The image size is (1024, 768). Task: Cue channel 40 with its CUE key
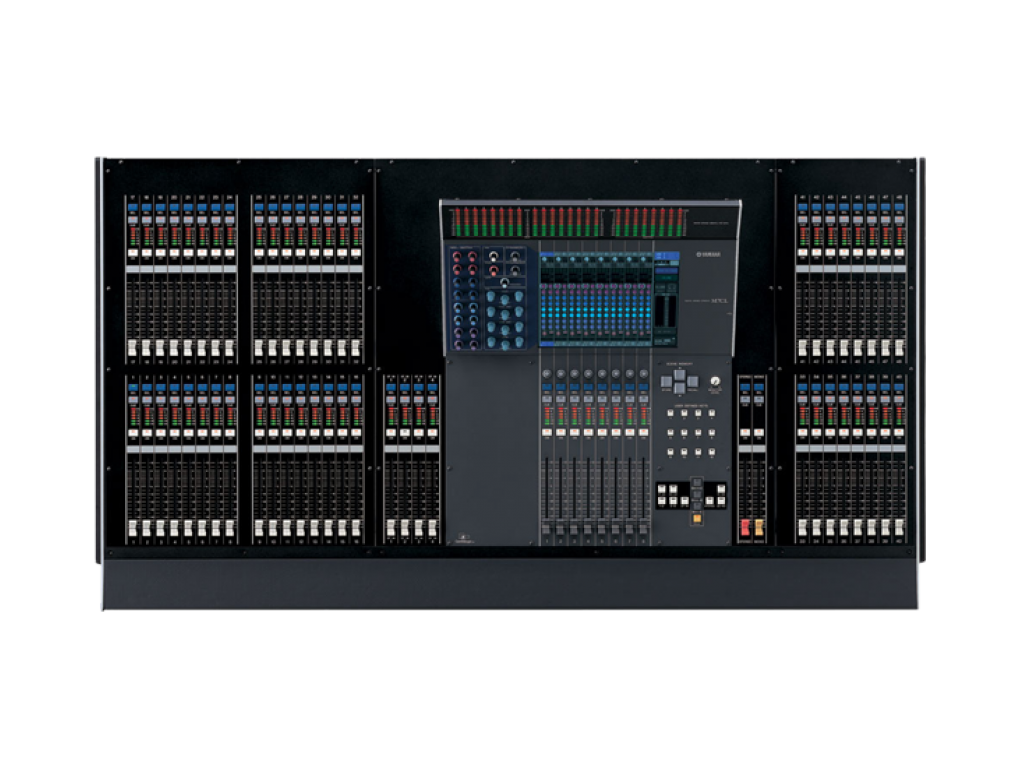pos(899,401)
